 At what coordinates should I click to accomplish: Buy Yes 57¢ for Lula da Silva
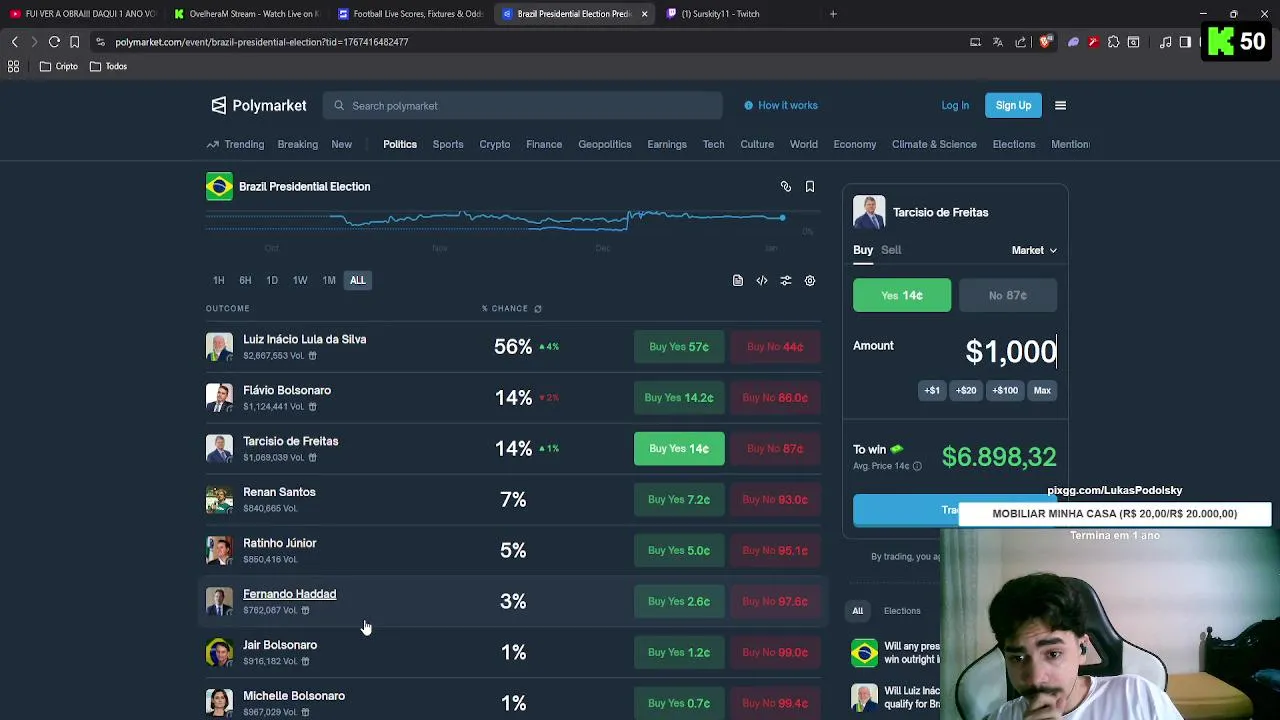679,347
